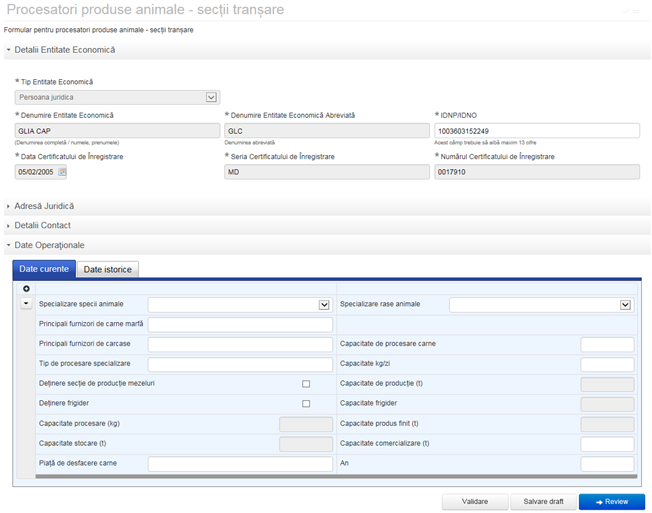Enable the Deținere frigider checkbox
The width and height of the screenshot is (652, 513).
pyautogui.click(x=306, y=404)
